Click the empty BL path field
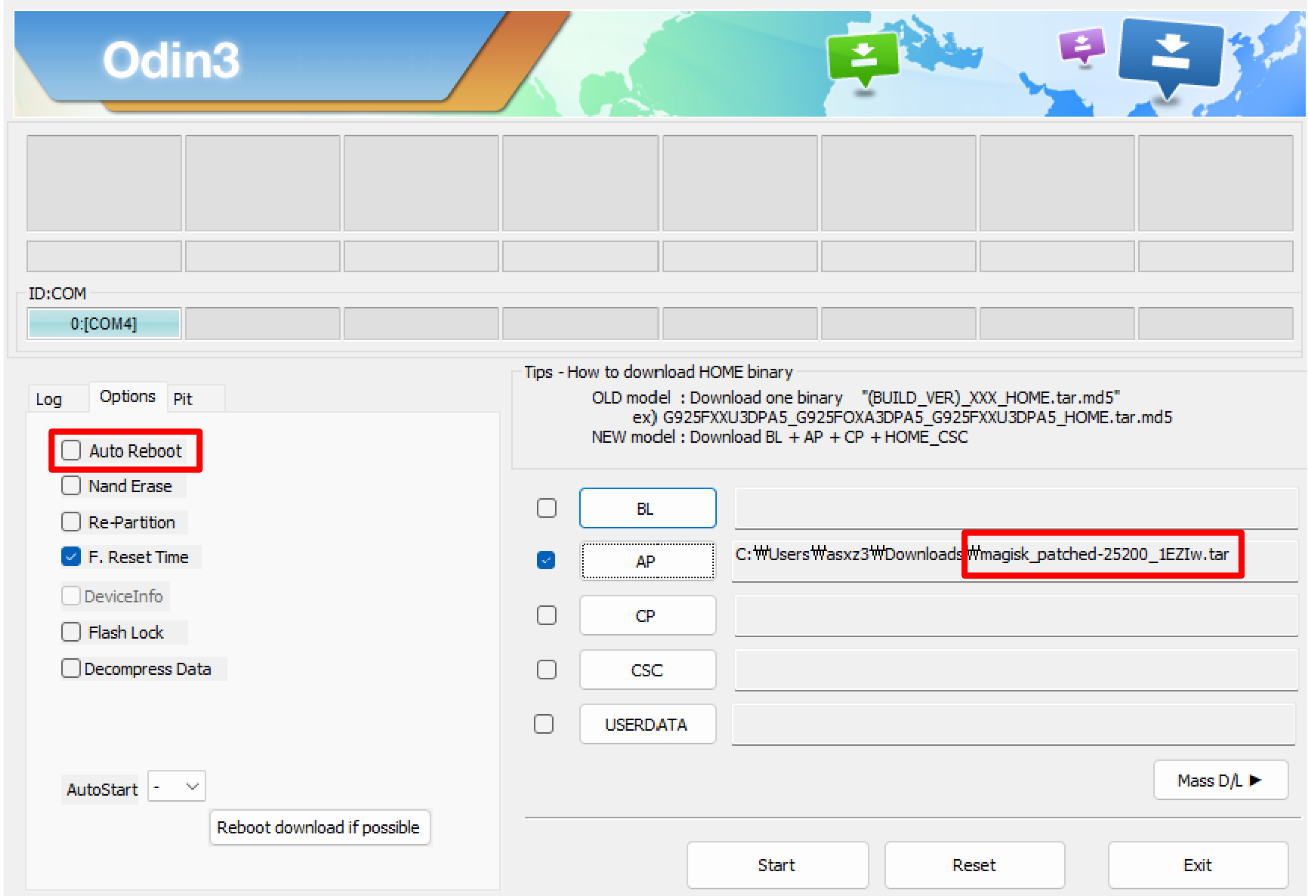Screen dimensions: 1308x896 1016,508
